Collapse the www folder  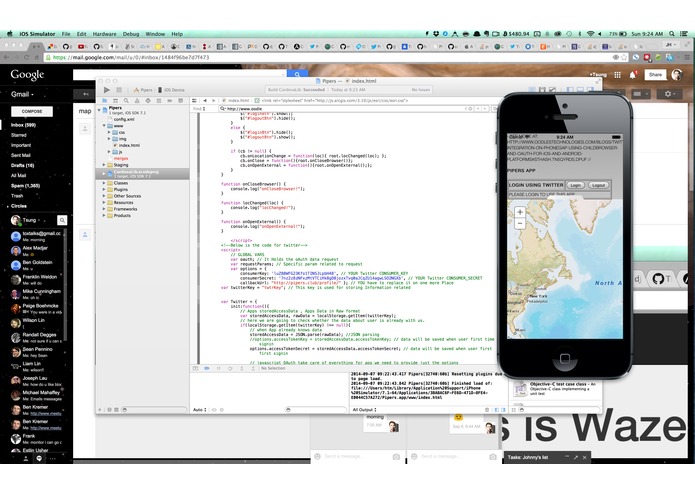104,126
